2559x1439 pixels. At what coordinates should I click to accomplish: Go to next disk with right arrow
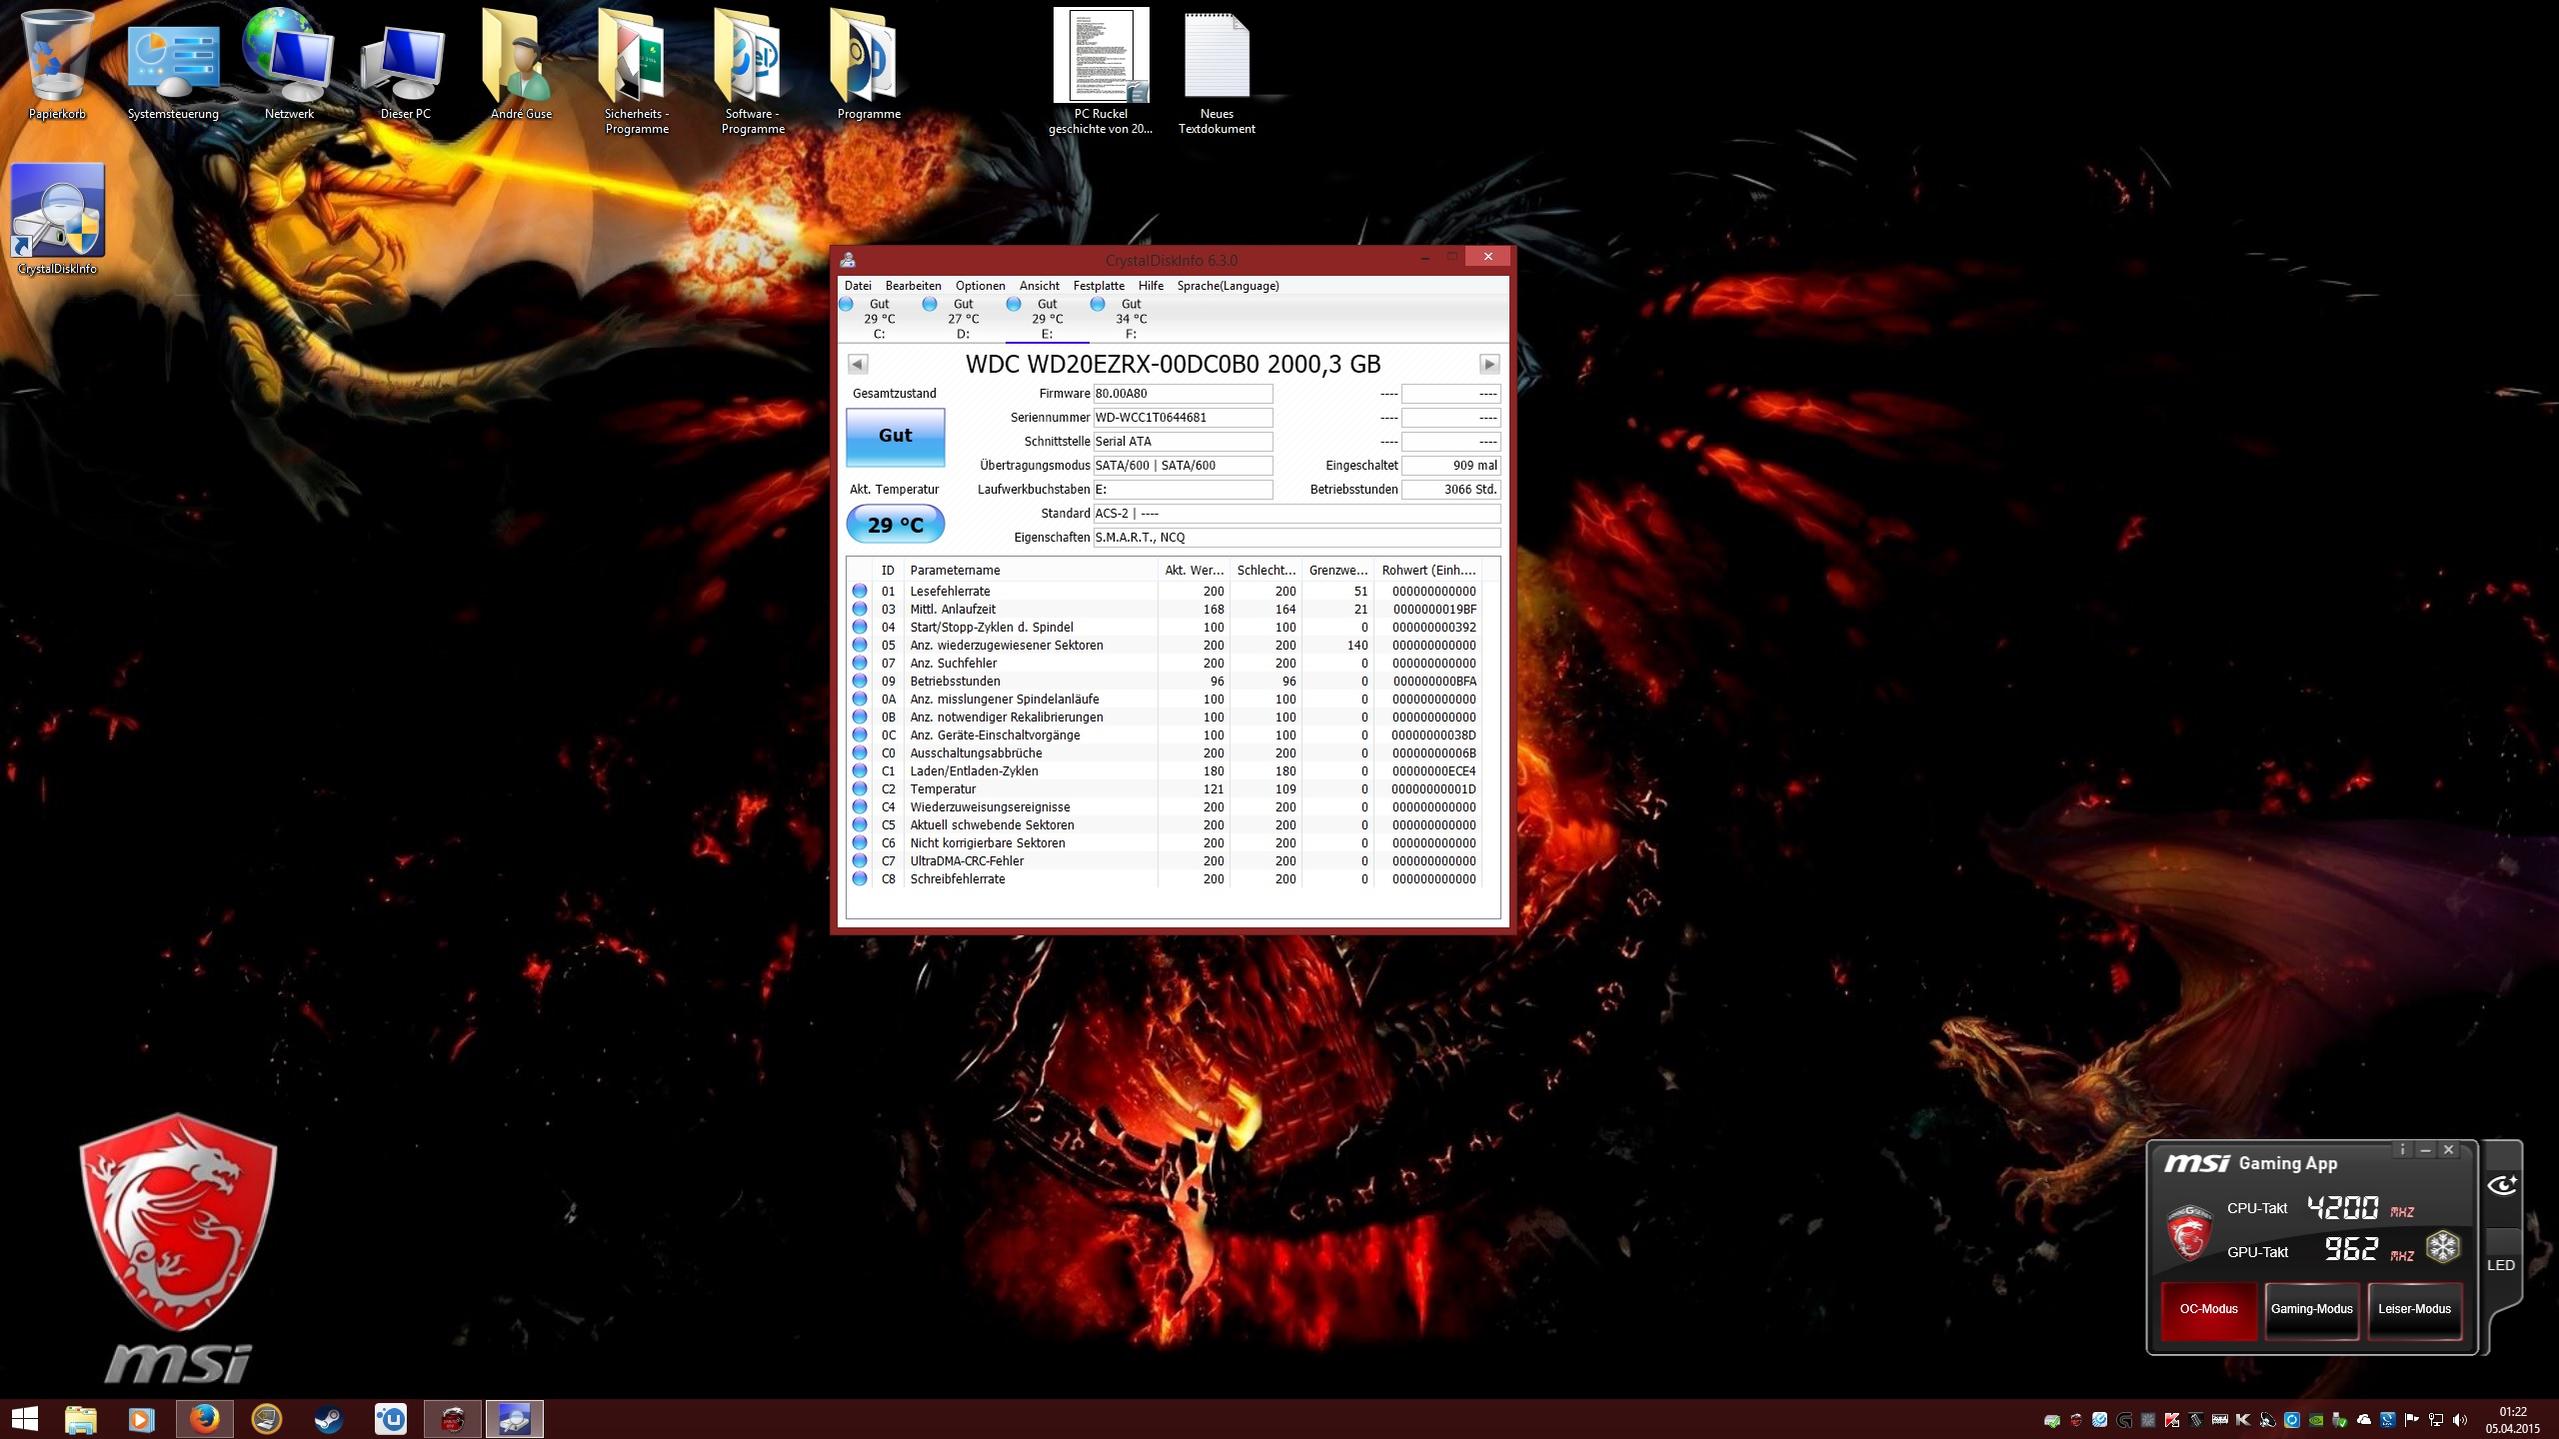point(1489,364)
